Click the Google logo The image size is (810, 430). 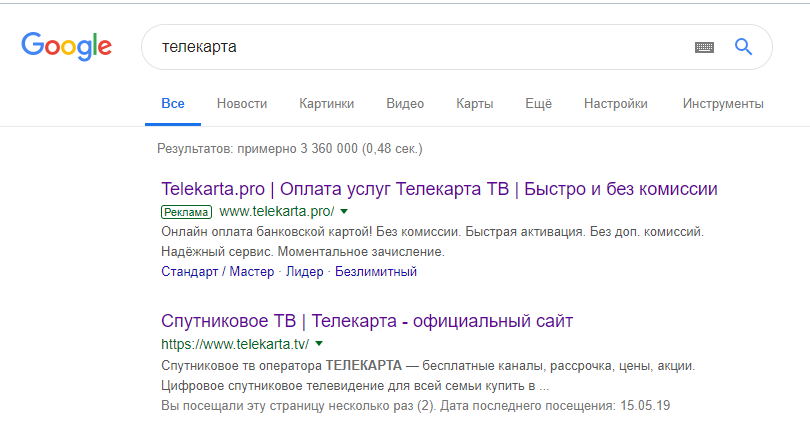click(x=66, y=46)
